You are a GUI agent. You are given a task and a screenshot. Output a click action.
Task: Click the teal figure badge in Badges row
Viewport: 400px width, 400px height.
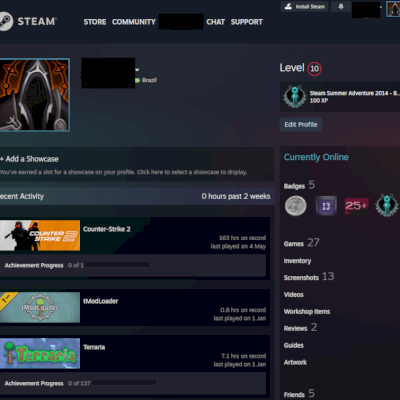point(387,206)
